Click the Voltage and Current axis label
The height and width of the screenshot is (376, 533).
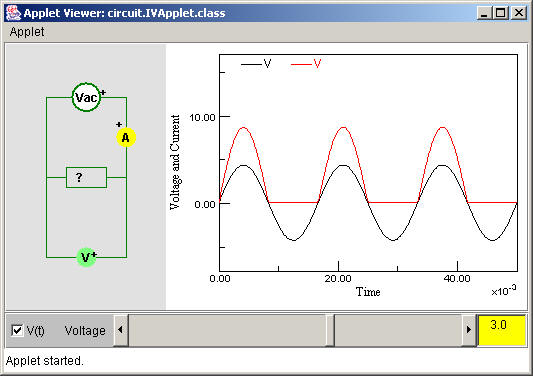click(x=175, y=162)
